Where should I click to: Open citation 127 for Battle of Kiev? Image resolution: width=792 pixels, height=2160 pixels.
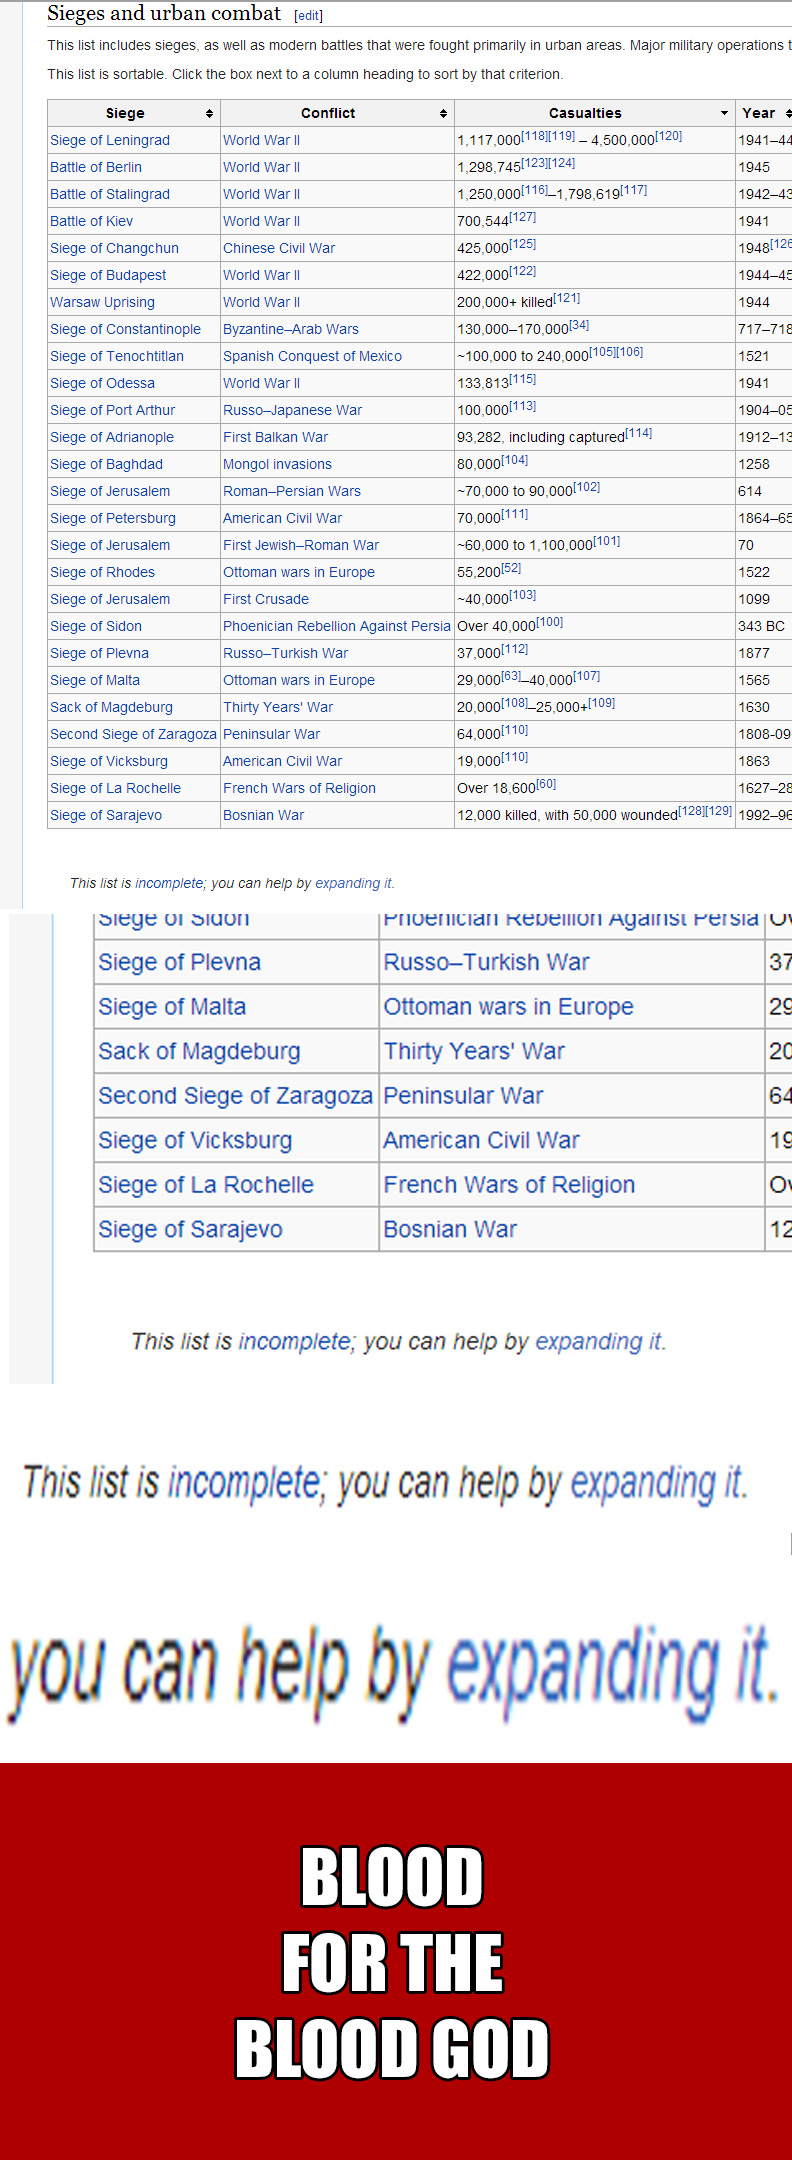[523, 217]
